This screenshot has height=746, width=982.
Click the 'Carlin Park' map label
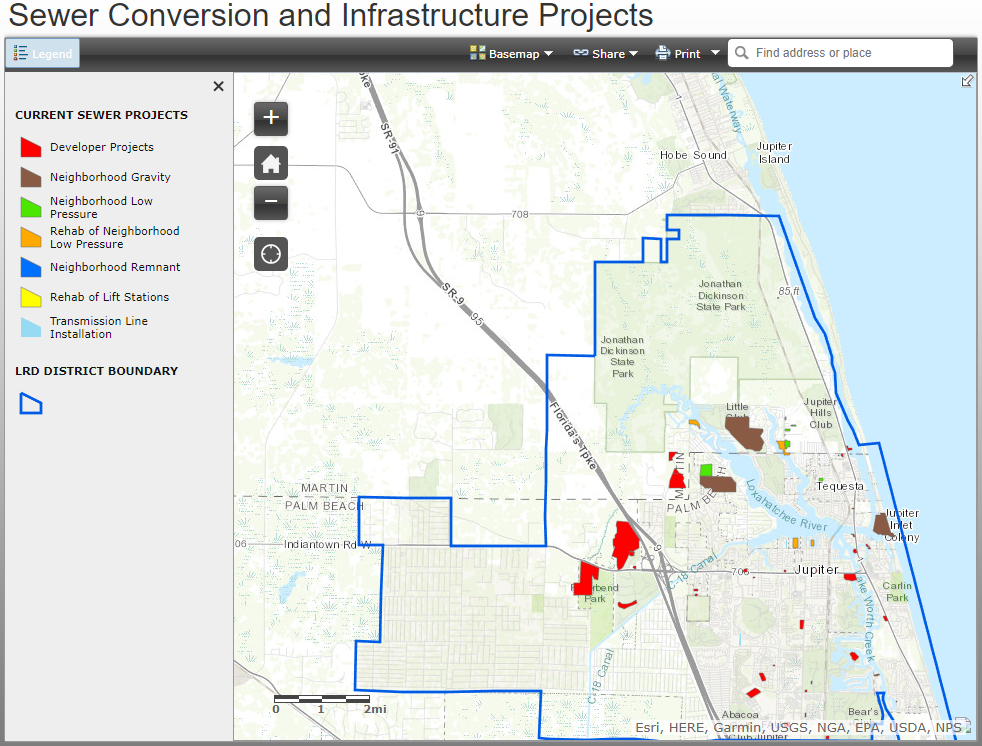click(897, 591)
